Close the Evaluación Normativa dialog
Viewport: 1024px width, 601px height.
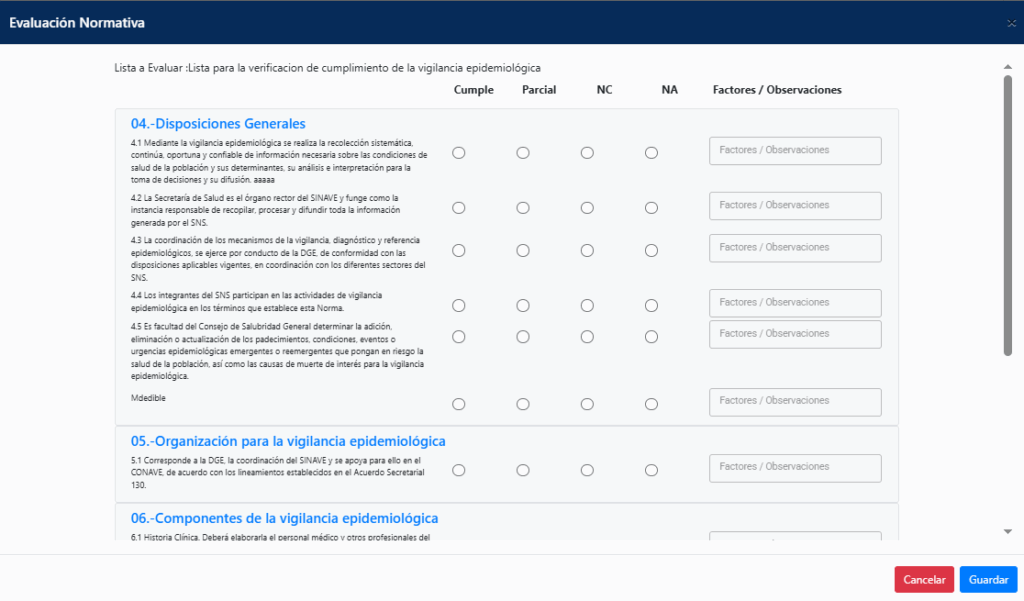1011,24
